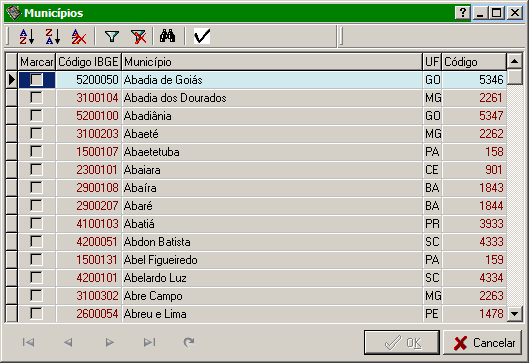
Task: Click the scrollbar up arrow
Action: [514, 61]
